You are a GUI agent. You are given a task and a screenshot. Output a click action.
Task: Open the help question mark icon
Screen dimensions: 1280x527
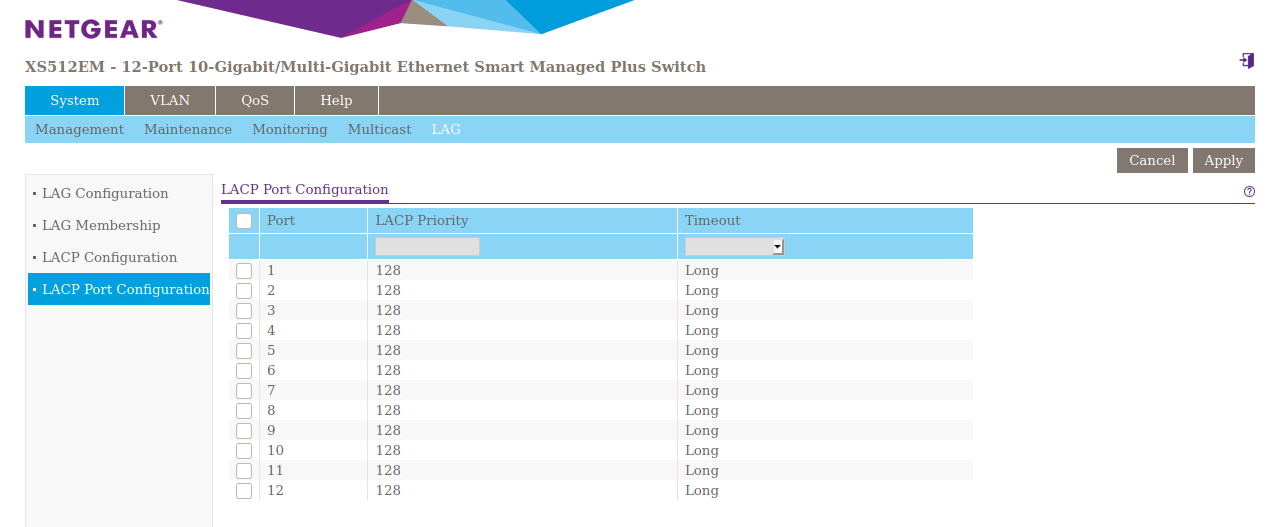(1249, 191)
